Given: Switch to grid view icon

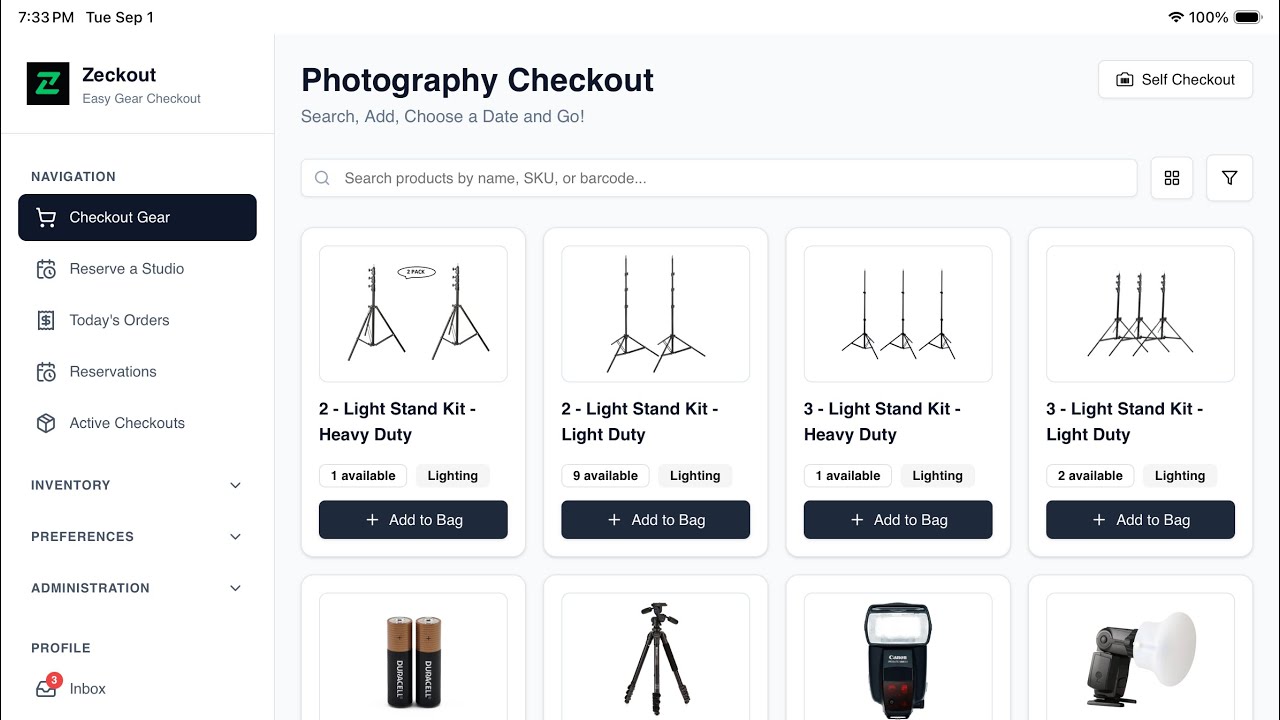Looking at the screenshot, I should coord(1172,178).
